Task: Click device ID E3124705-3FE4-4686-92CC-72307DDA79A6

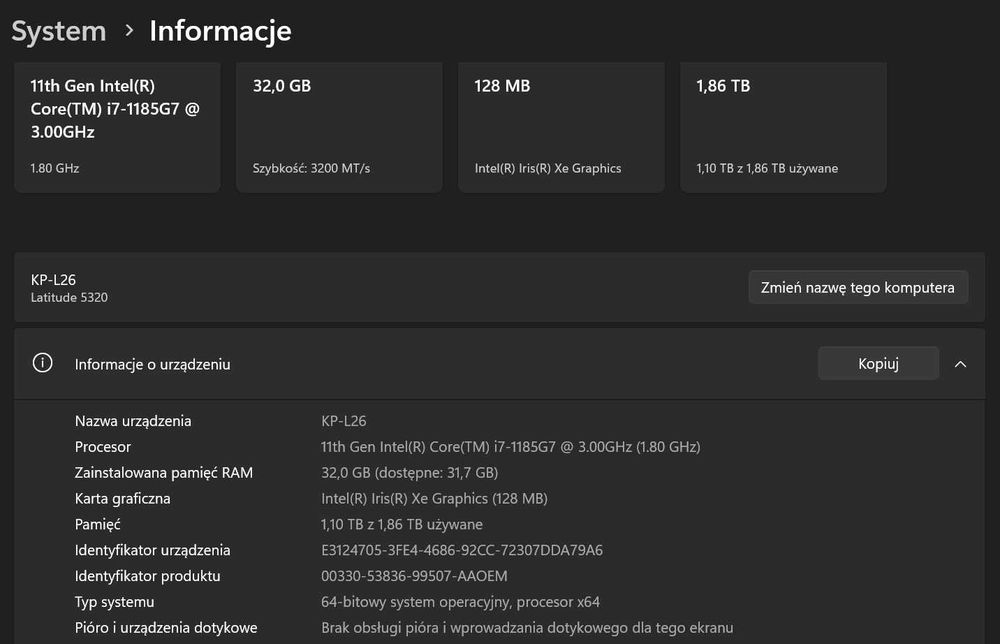Action: (462, 550)
